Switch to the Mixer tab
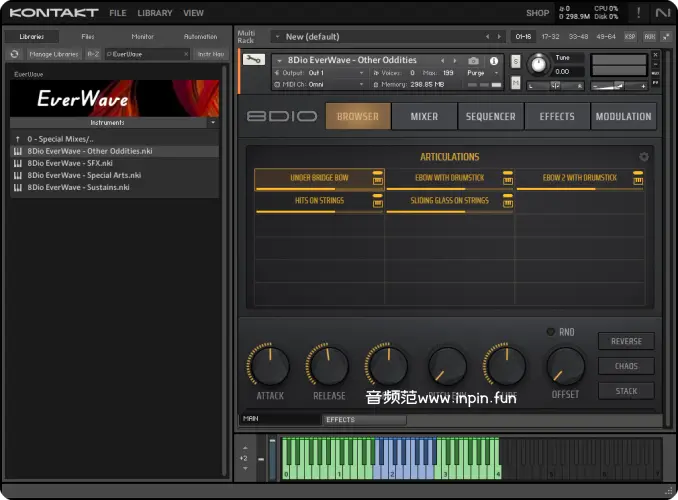The width and height of the screenshot is (678, 500). pos(423,116)
